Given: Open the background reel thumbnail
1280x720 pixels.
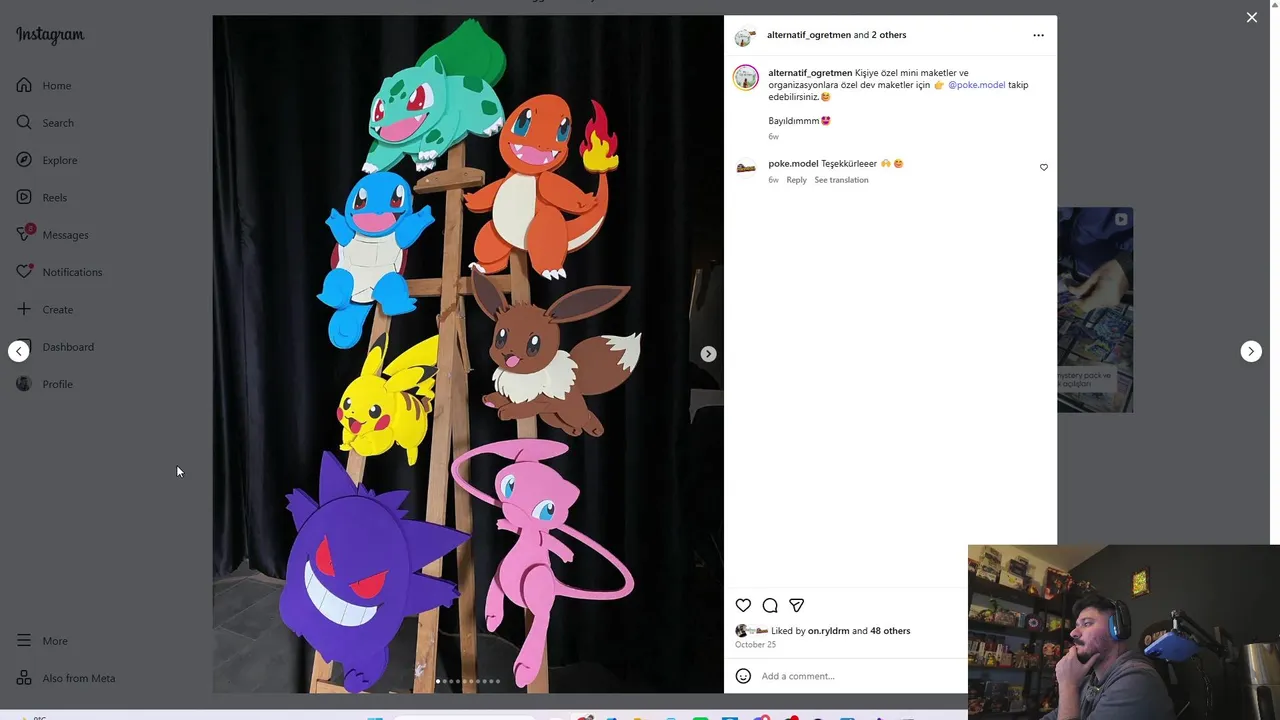Looking at the screenshot, I should [x=1095, y=310].
